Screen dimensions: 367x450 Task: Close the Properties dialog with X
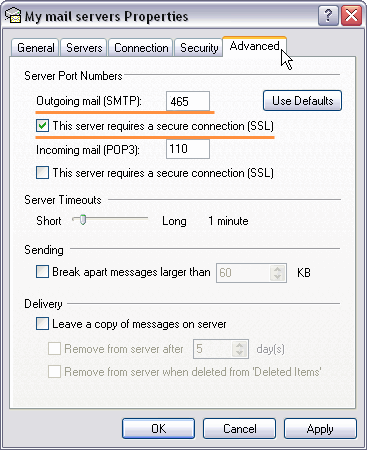[351, 16]
